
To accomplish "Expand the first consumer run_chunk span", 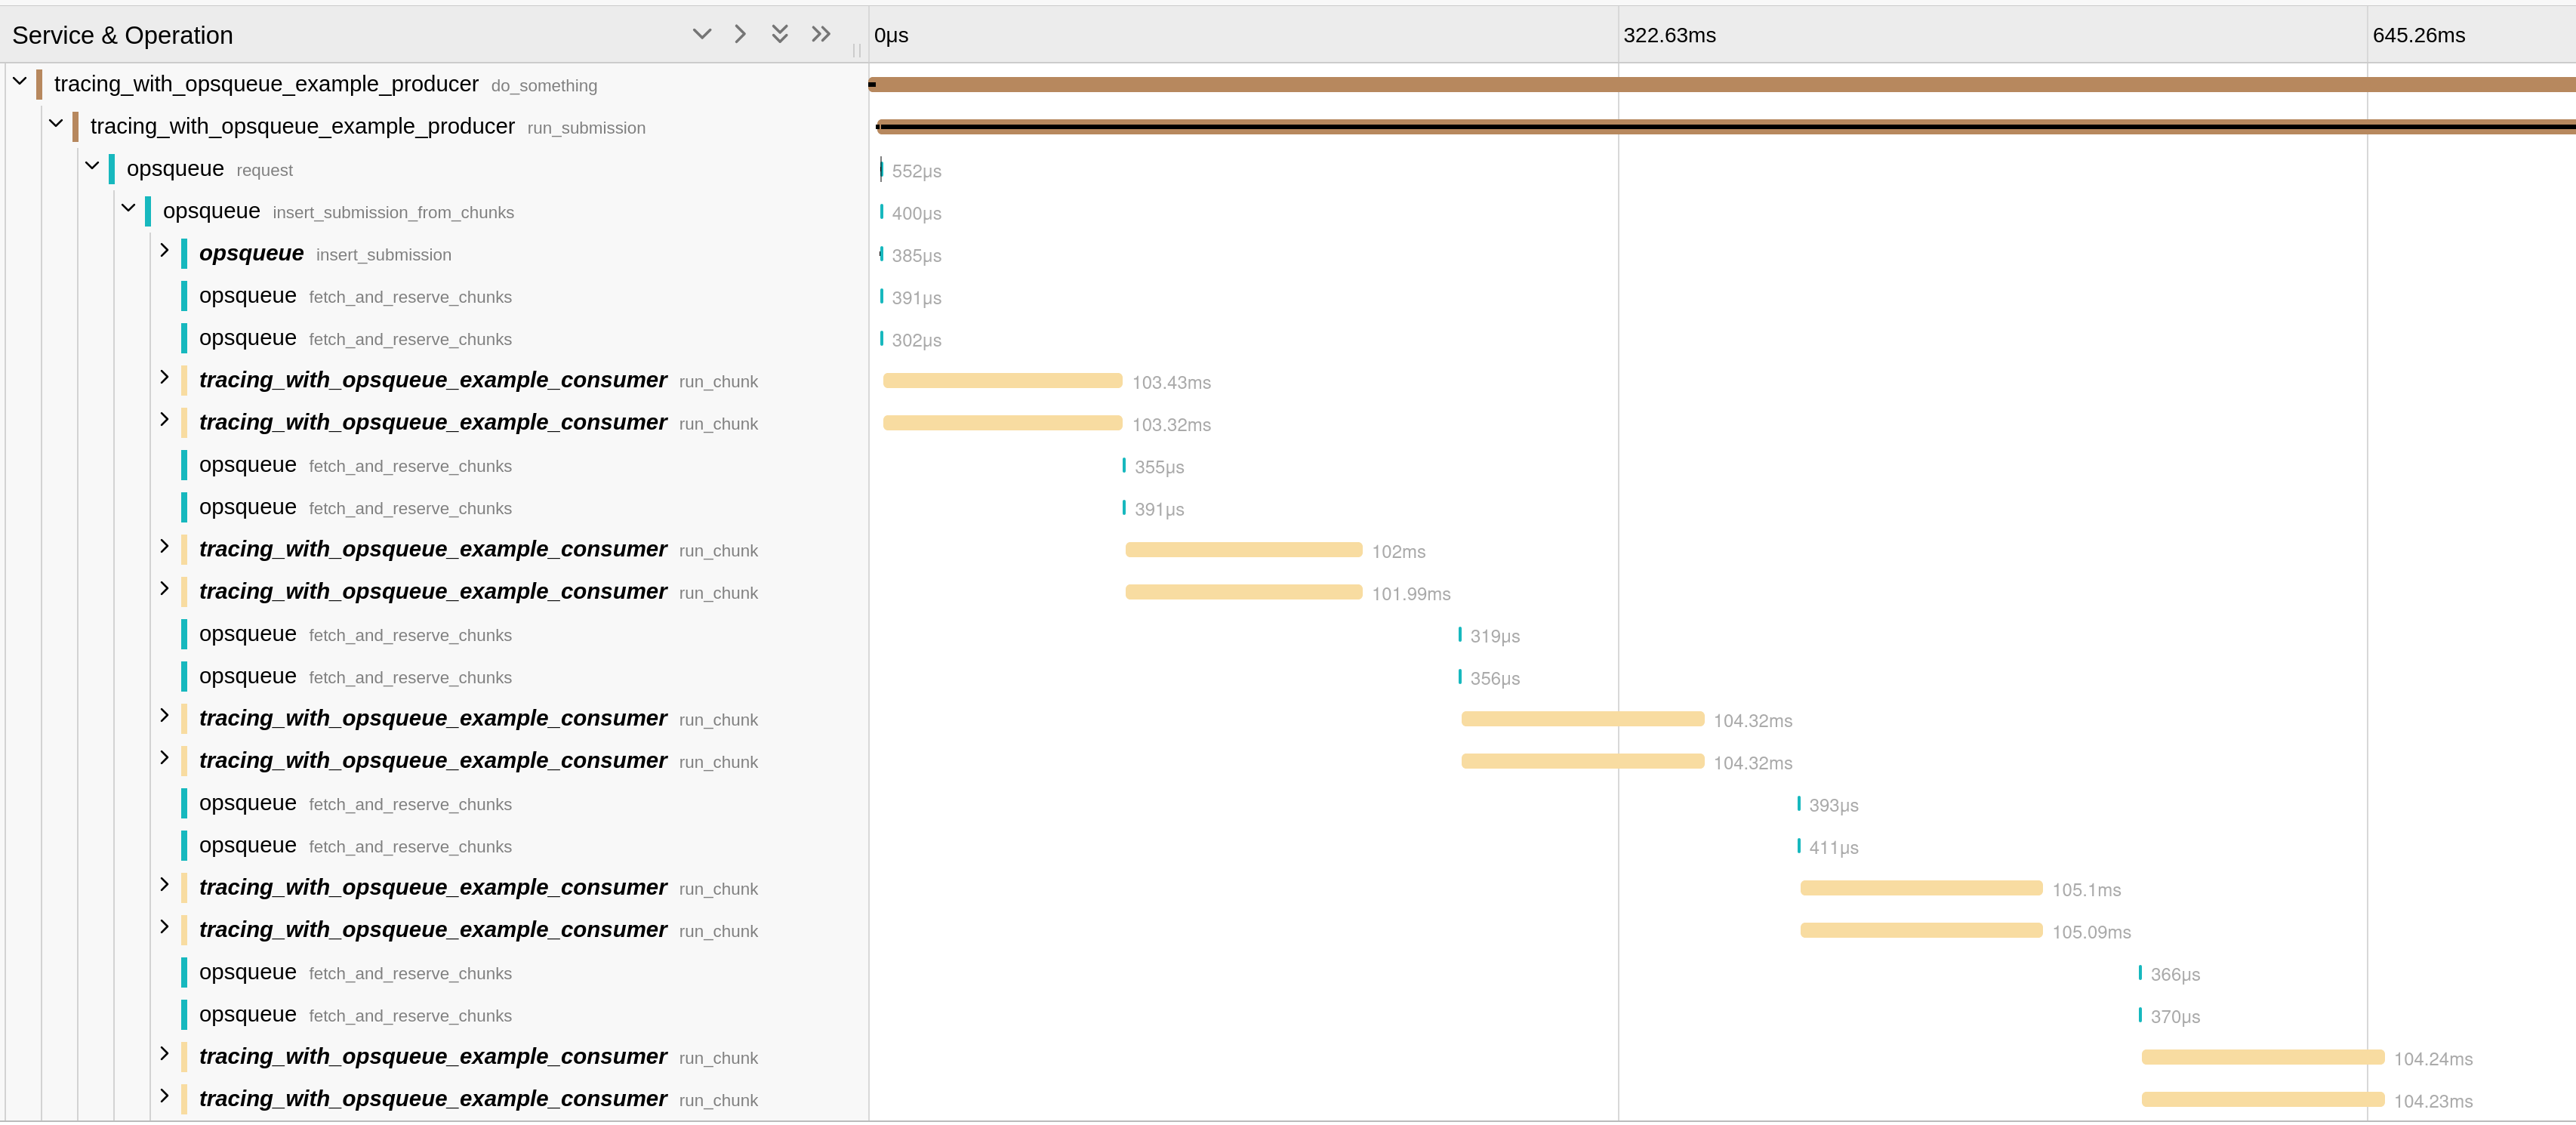I will click(x=164, y=377).
